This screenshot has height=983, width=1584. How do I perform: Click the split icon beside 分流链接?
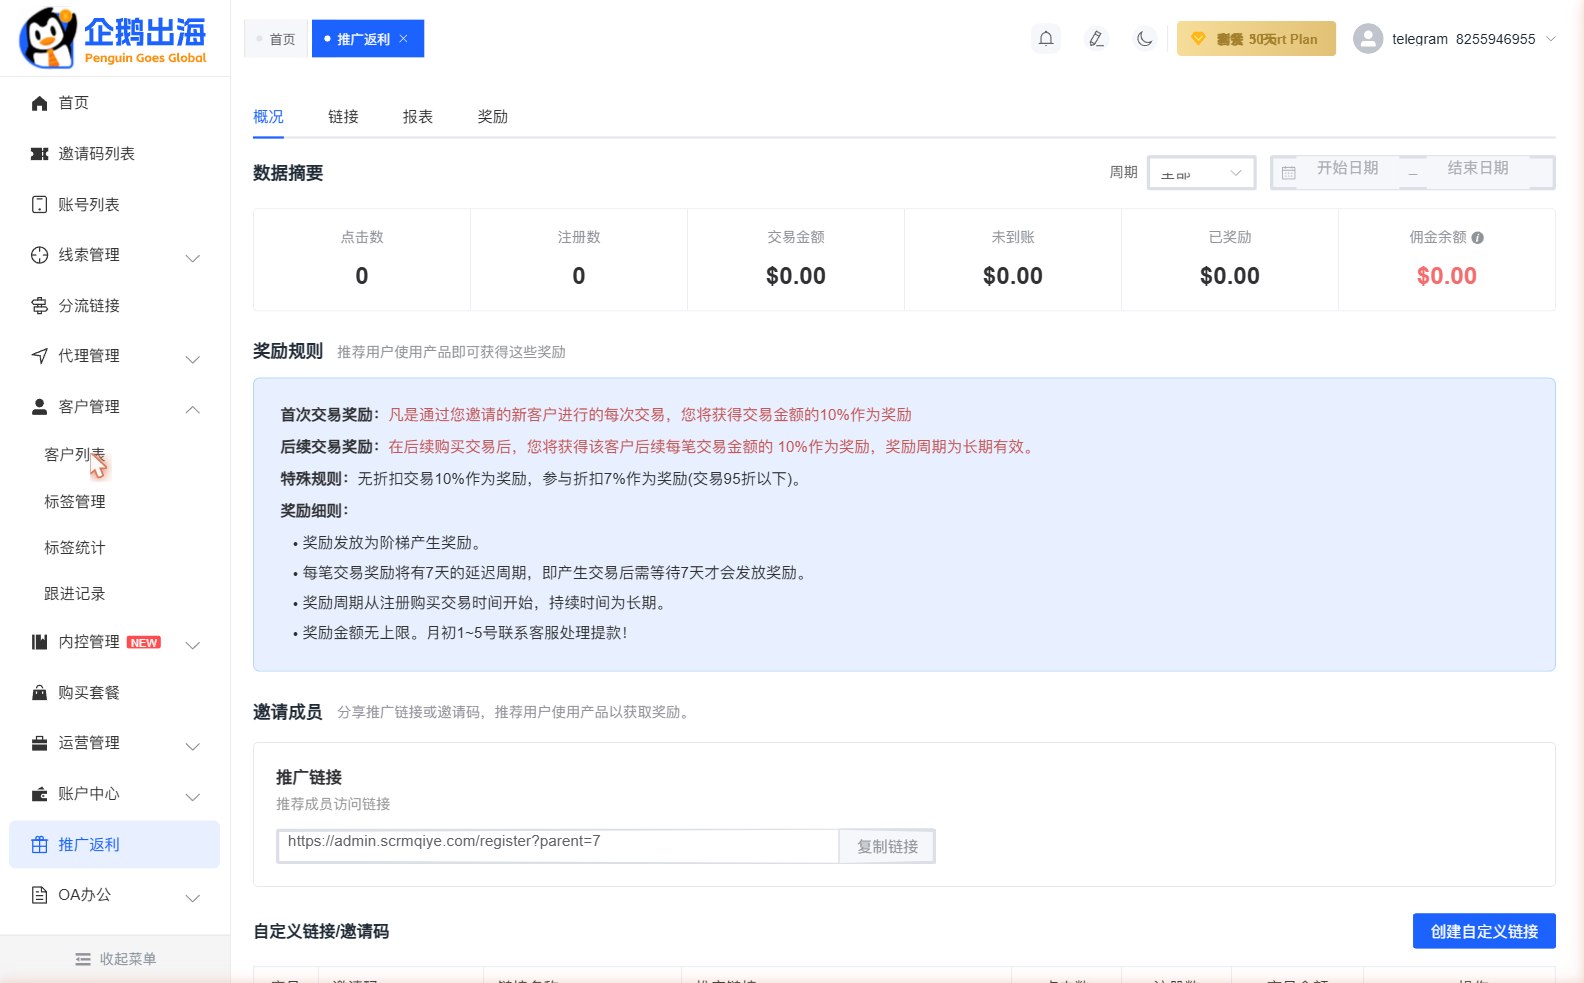tap(39, 305)
